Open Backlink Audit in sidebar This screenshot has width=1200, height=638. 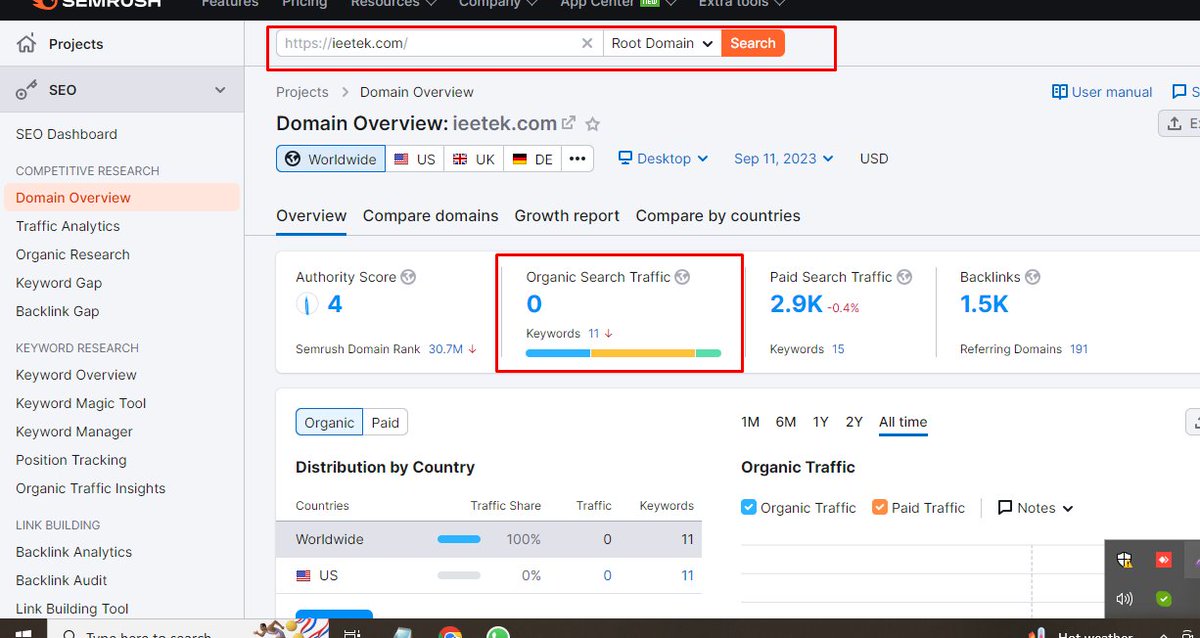point(62,580)
